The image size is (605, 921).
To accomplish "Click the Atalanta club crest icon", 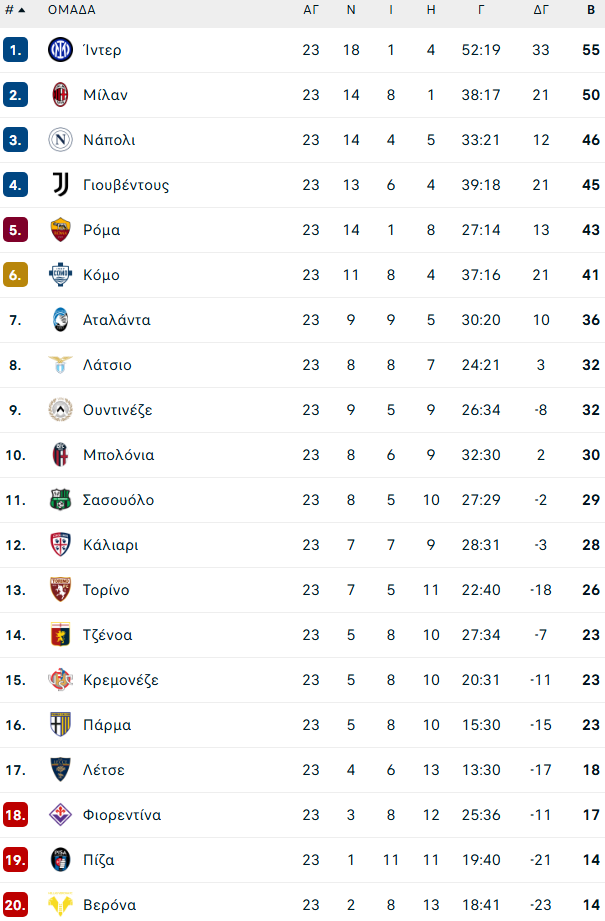I will pos(61,320).
